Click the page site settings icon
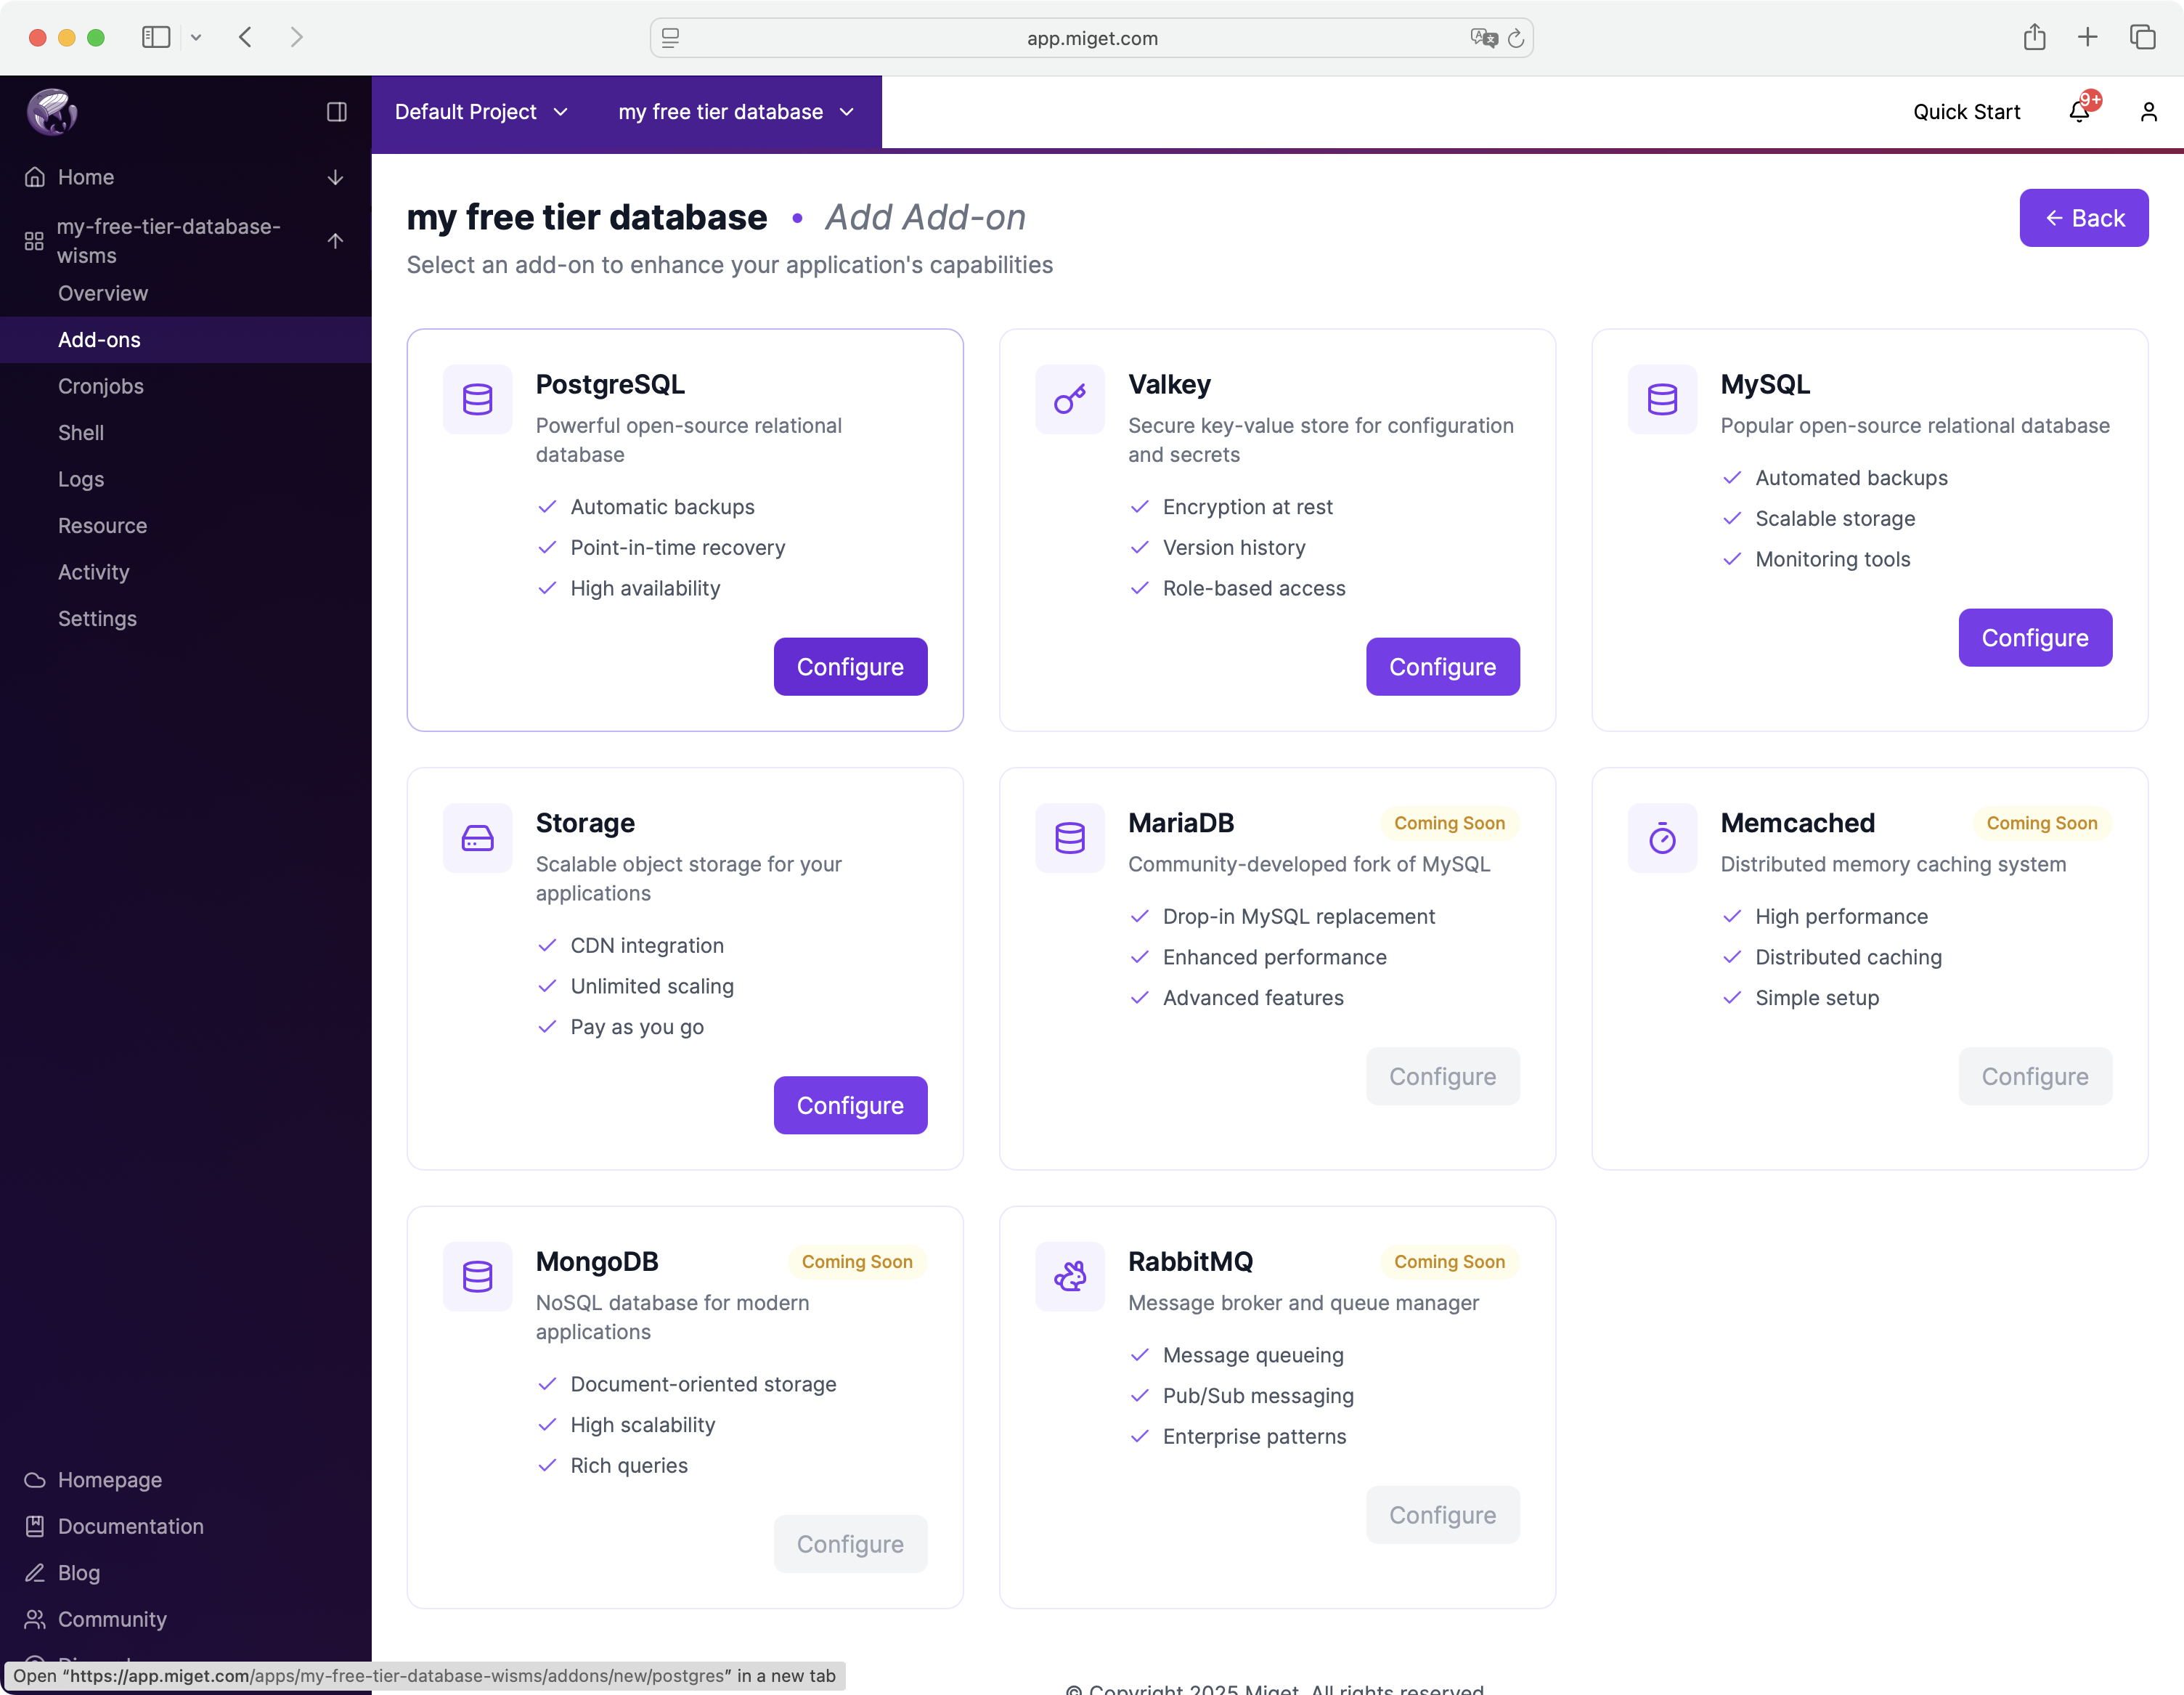The image size is (2184, 1695). (670, 38)
